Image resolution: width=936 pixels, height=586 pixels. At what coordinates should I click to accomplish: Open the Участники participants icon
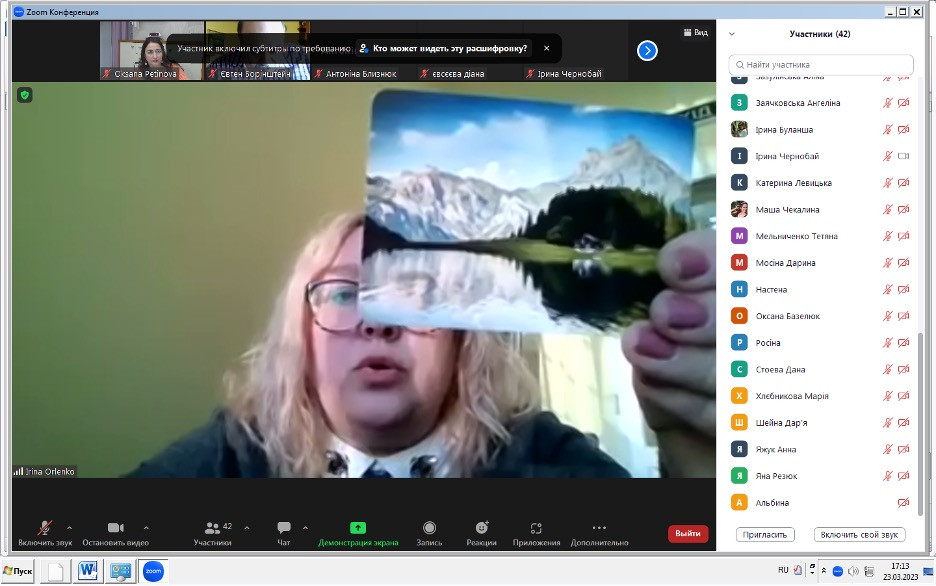pyautogui.click(x=212, y=528)
